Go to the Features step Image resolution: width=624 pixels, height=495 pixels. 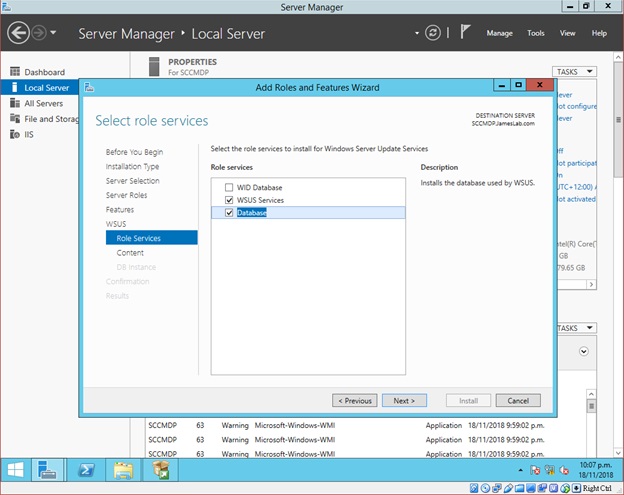(119, 209)
